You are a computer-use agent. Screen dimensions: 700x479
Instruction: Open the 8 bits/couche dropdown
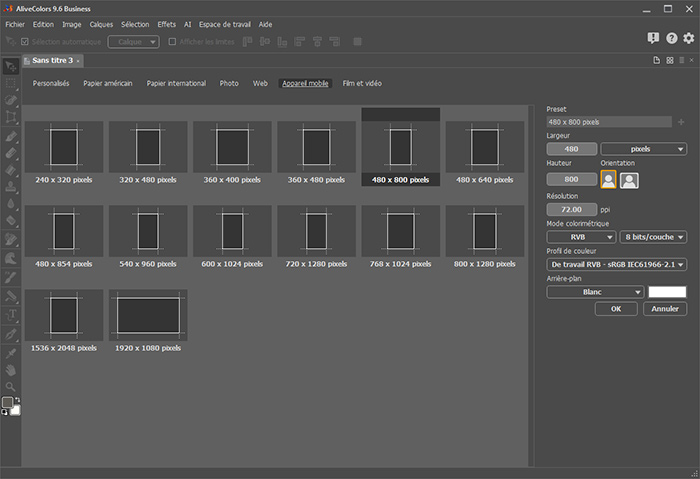(653, 237)
